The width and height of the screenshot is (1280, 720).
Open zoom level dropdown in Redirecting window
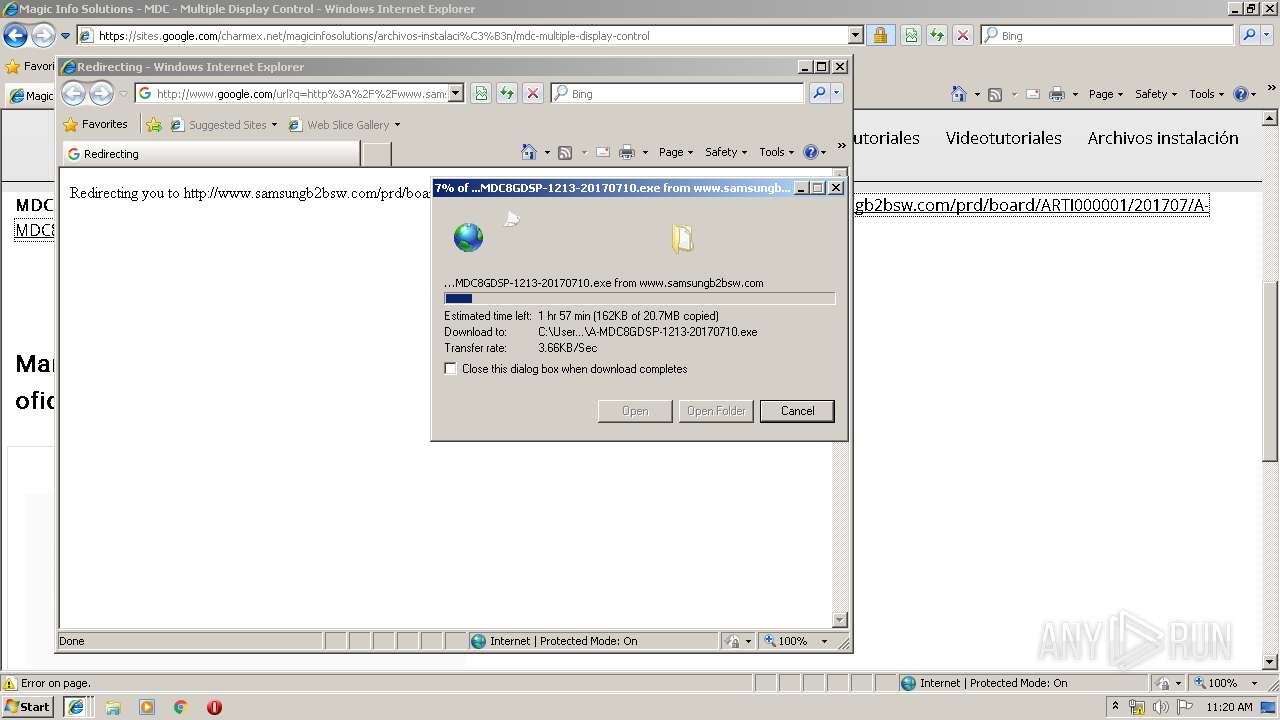point(824,641)
